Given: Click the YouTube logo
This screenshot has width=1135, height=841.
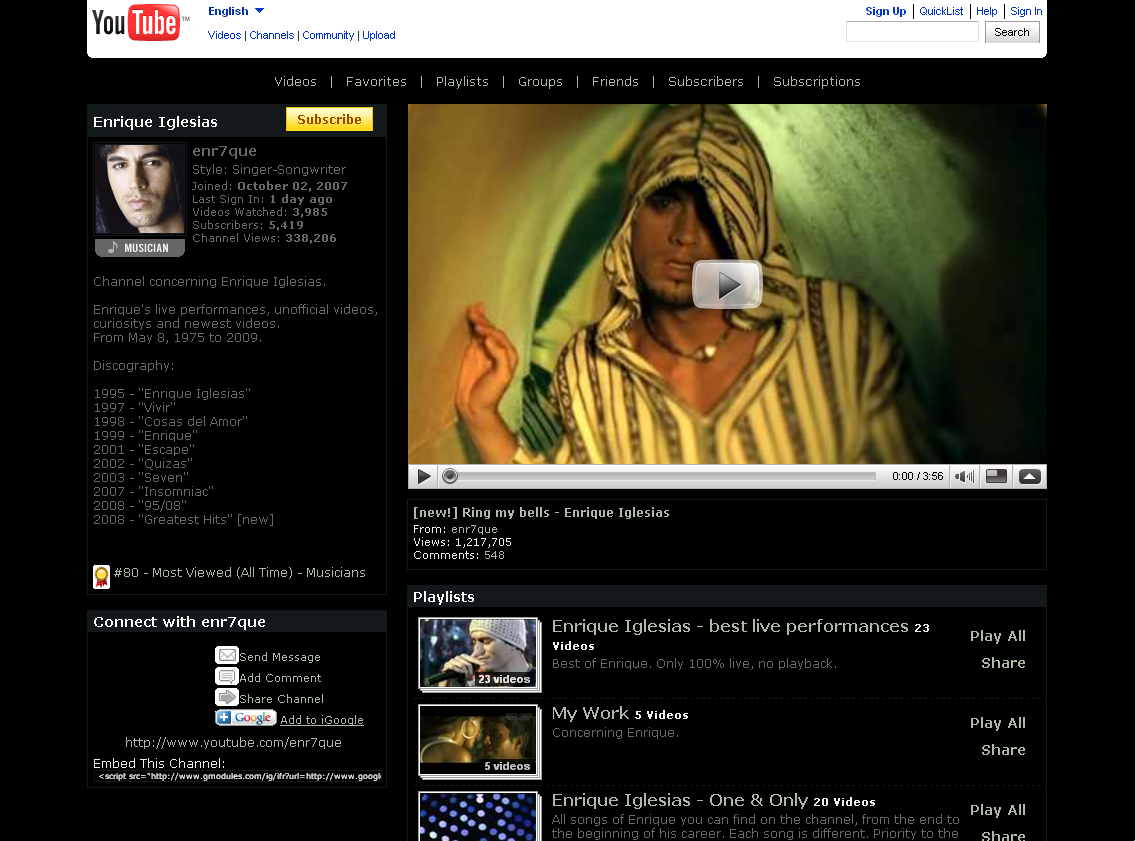Looking at the screenshot, I should pos(140,23).
